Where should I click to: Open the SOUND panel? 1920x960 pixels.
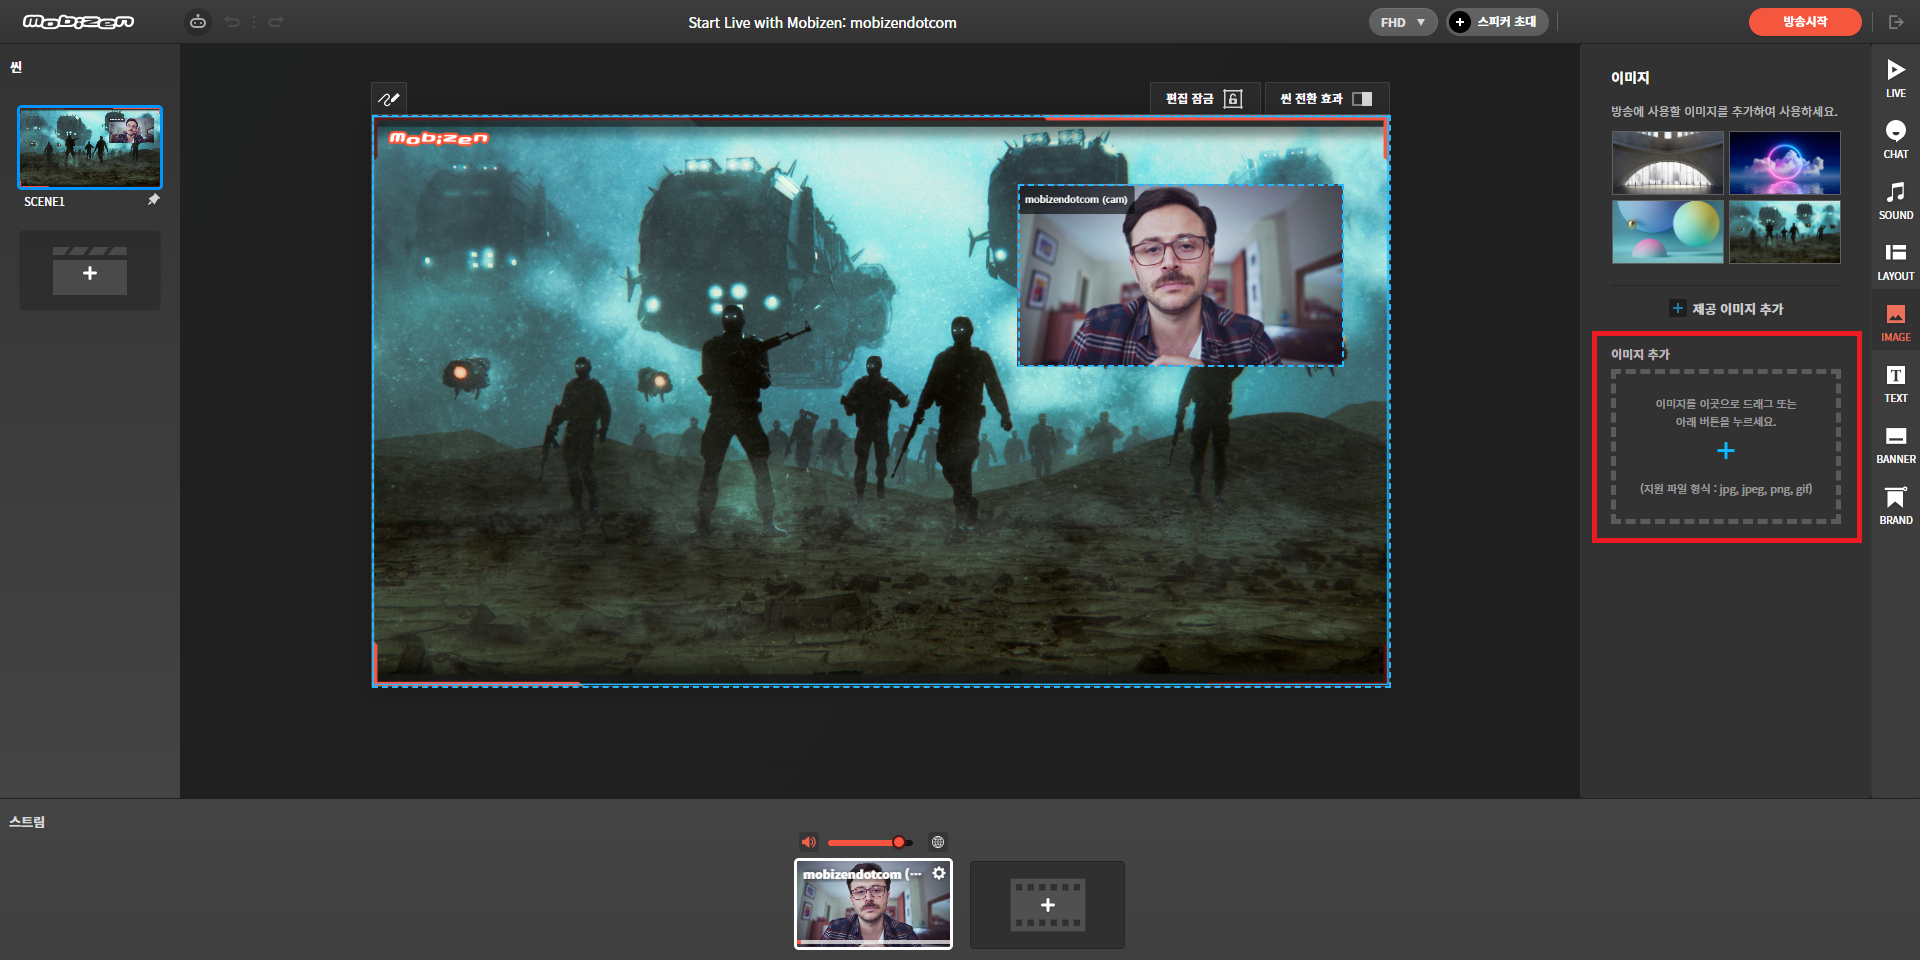1895,201
